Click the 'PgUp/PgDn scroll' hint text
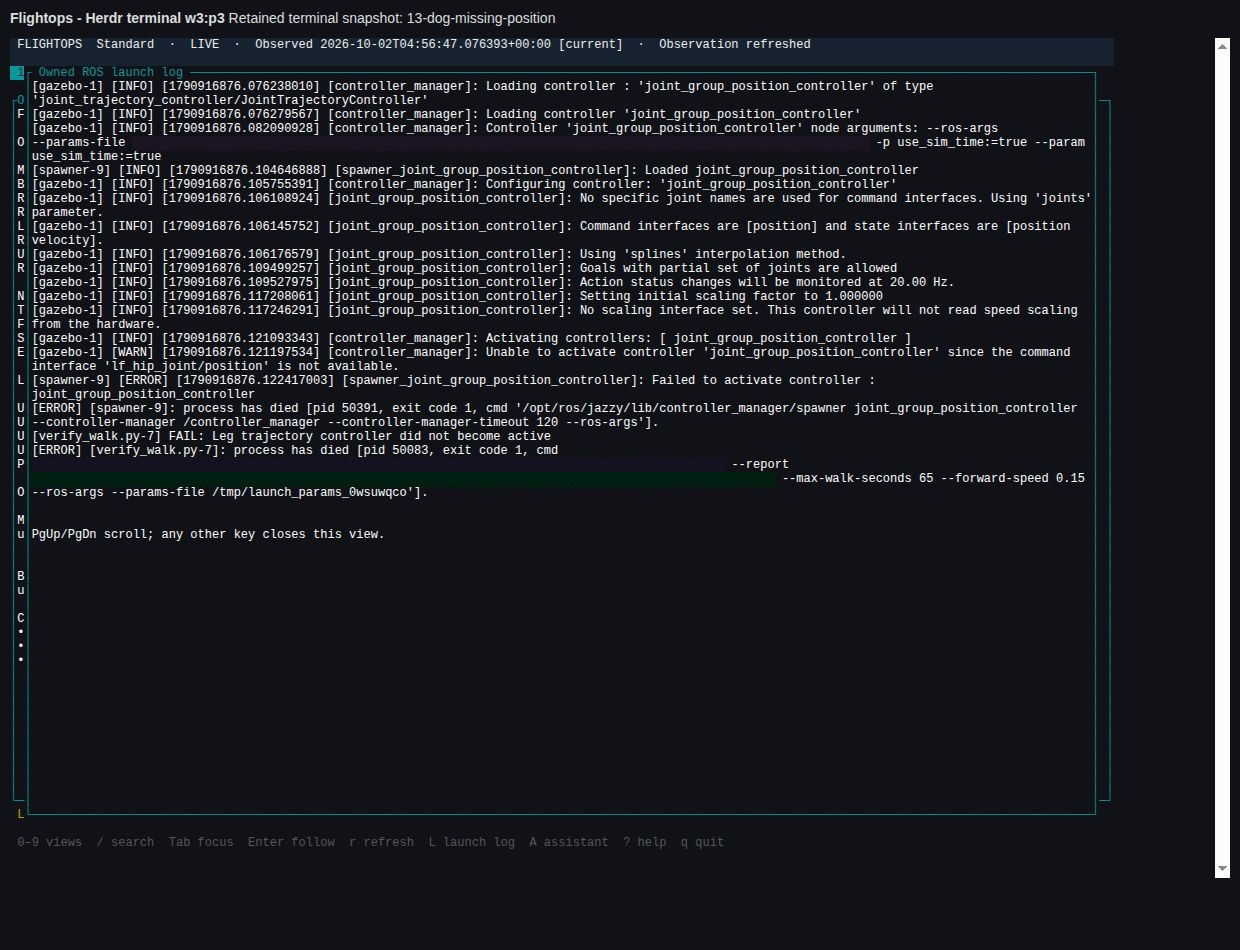Viewport: 1240px width, 950px height. point(208,534)
